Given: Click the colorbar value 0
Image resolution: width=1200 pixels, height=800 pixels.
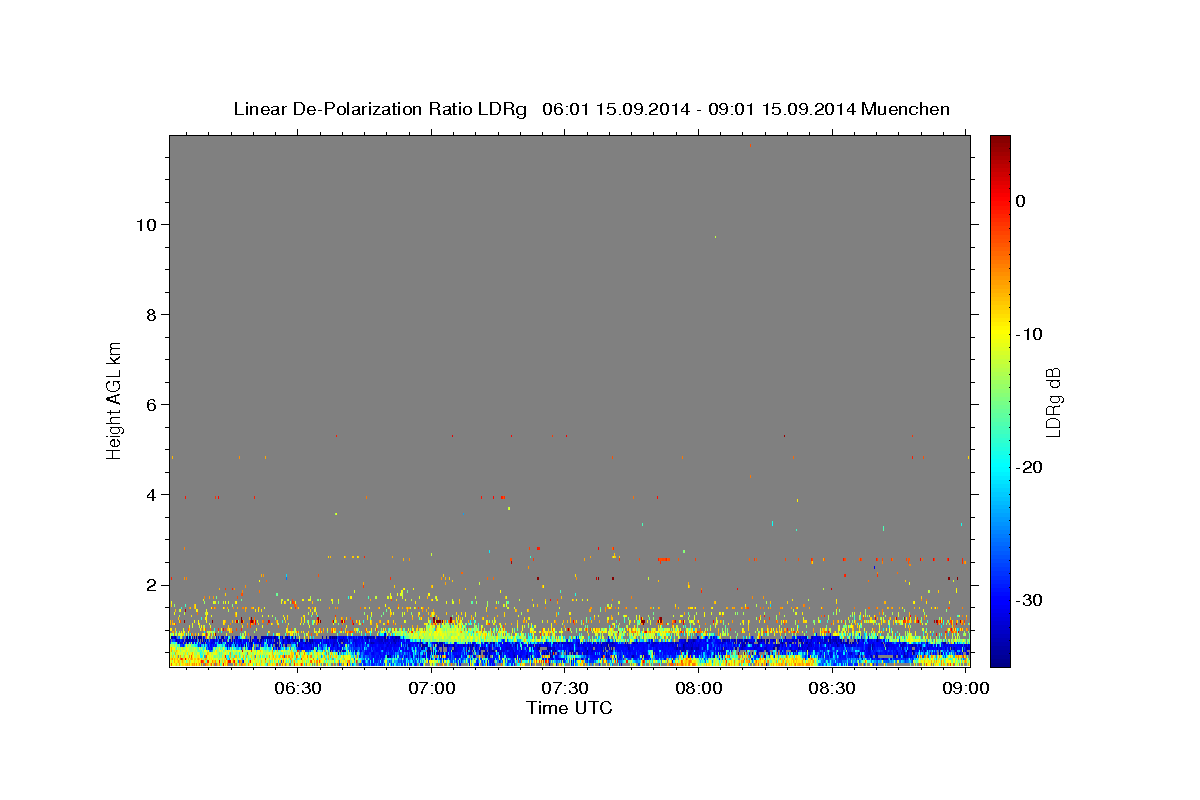Looking at the screenshot, I should pos(1021,201).
